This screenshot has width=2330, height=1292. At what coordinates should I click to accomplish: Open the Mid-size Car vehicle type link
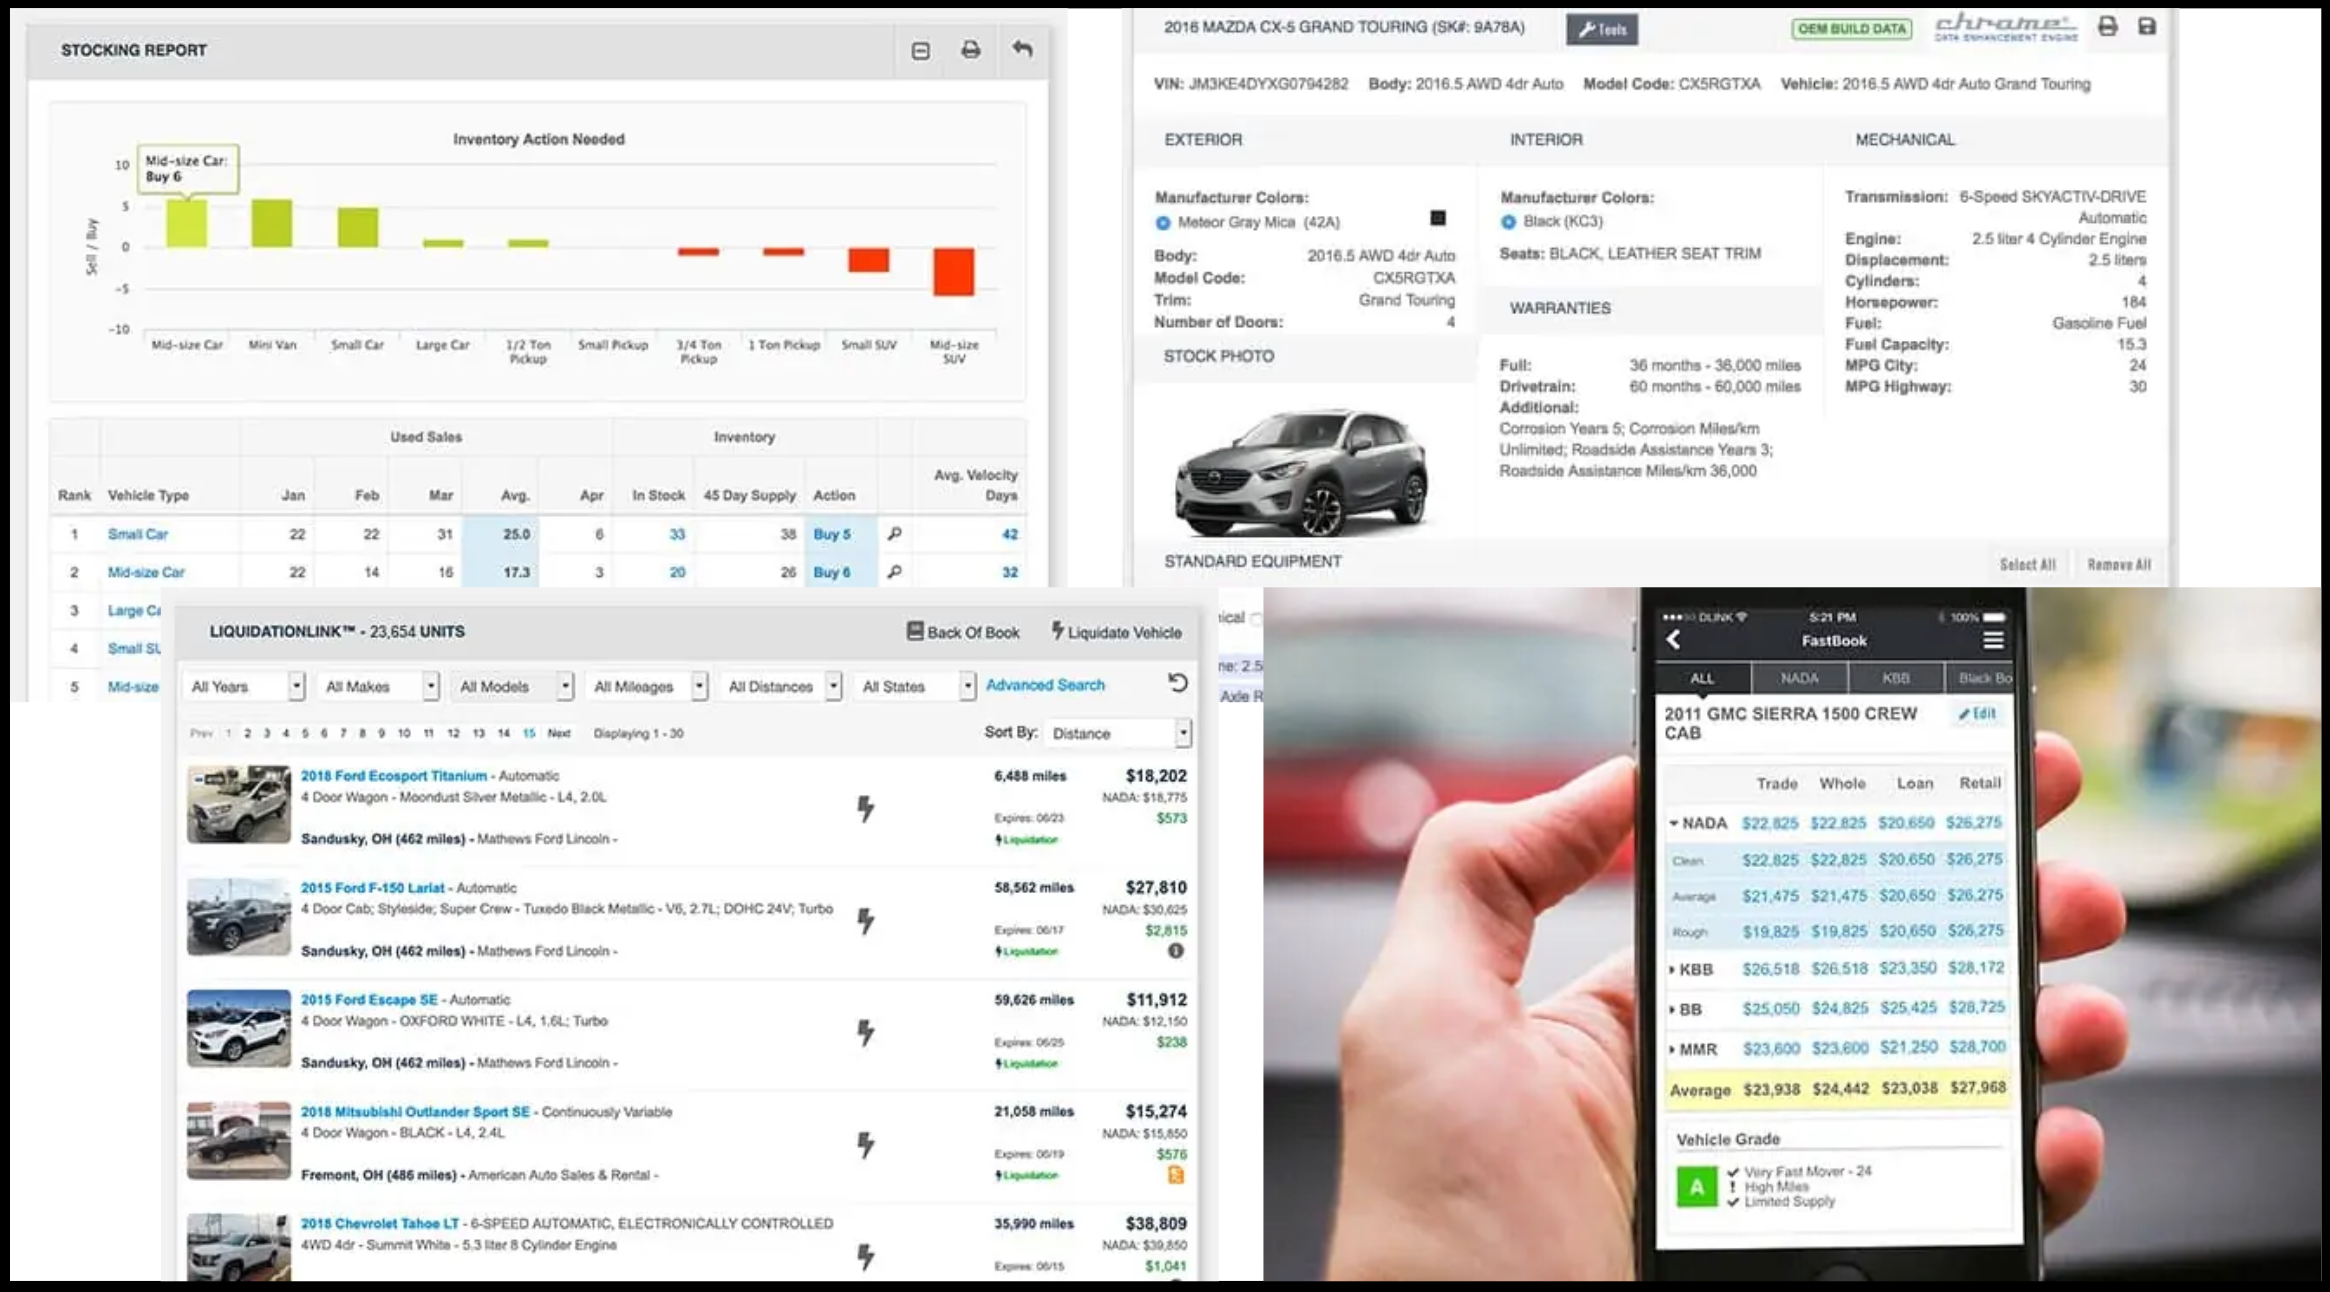pyautogui.click(x=146, y=572)
